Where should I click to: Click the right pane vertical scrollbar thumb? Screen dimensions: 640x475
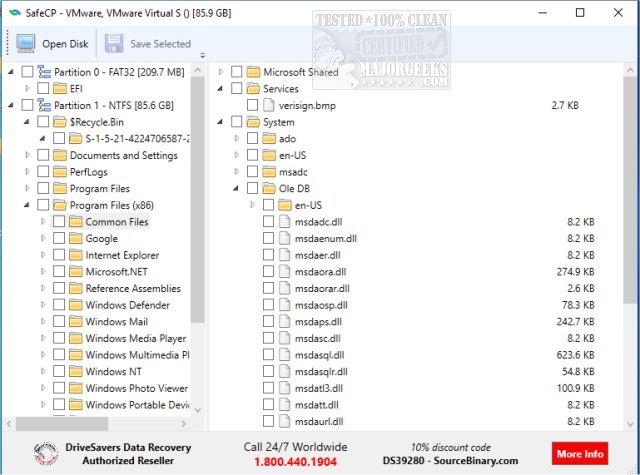630,190
